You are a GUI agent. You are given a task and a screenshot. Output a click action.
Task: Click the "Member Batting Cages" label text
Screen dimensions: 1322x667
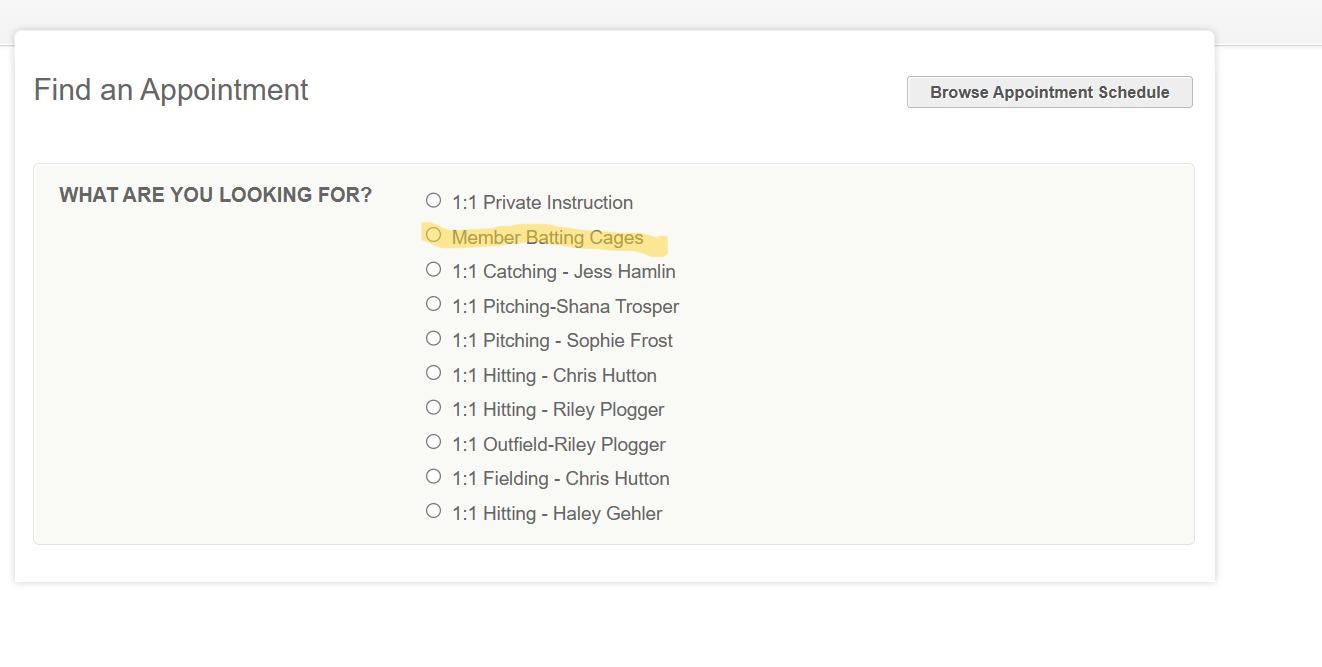coord(547,238)
